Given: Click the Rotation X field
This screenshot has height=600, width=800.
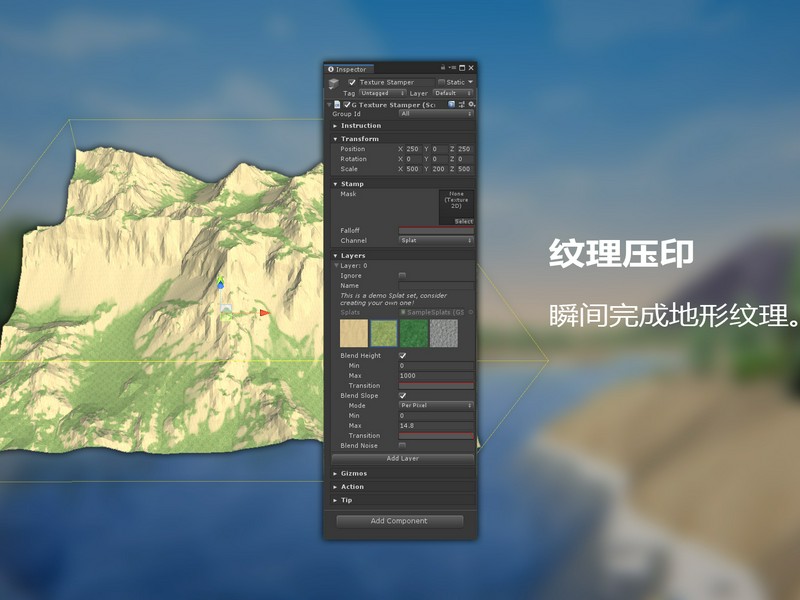Looking at the screenshot, I should [x=413, y=159].
